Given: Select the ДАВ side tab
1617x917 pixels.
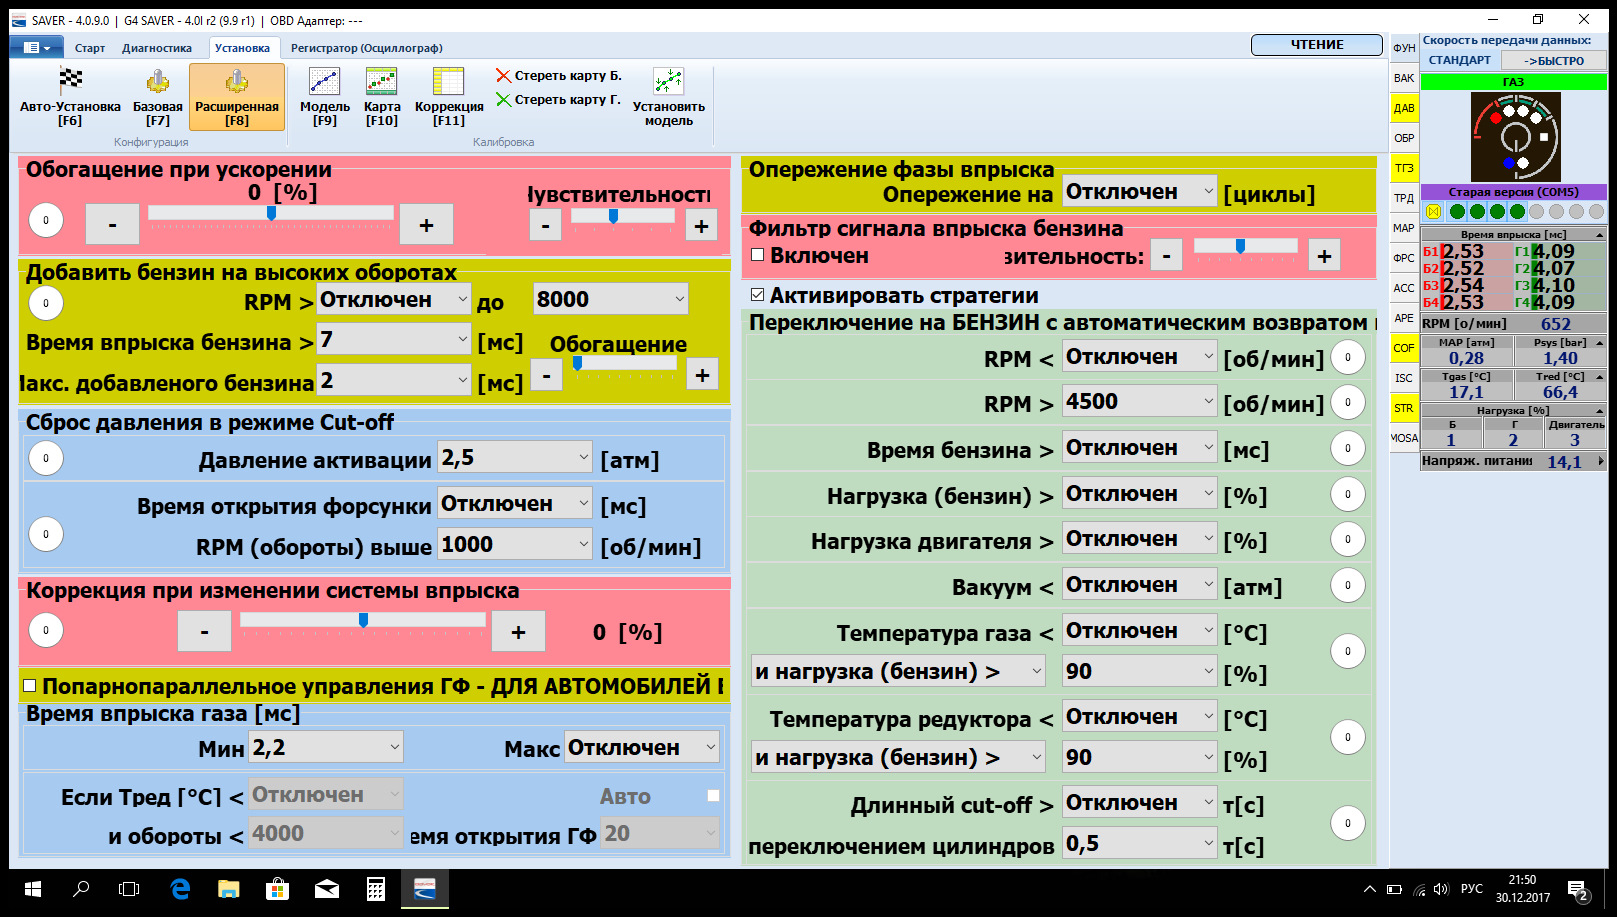Looking at the screenshot, I should [1404, 108].
